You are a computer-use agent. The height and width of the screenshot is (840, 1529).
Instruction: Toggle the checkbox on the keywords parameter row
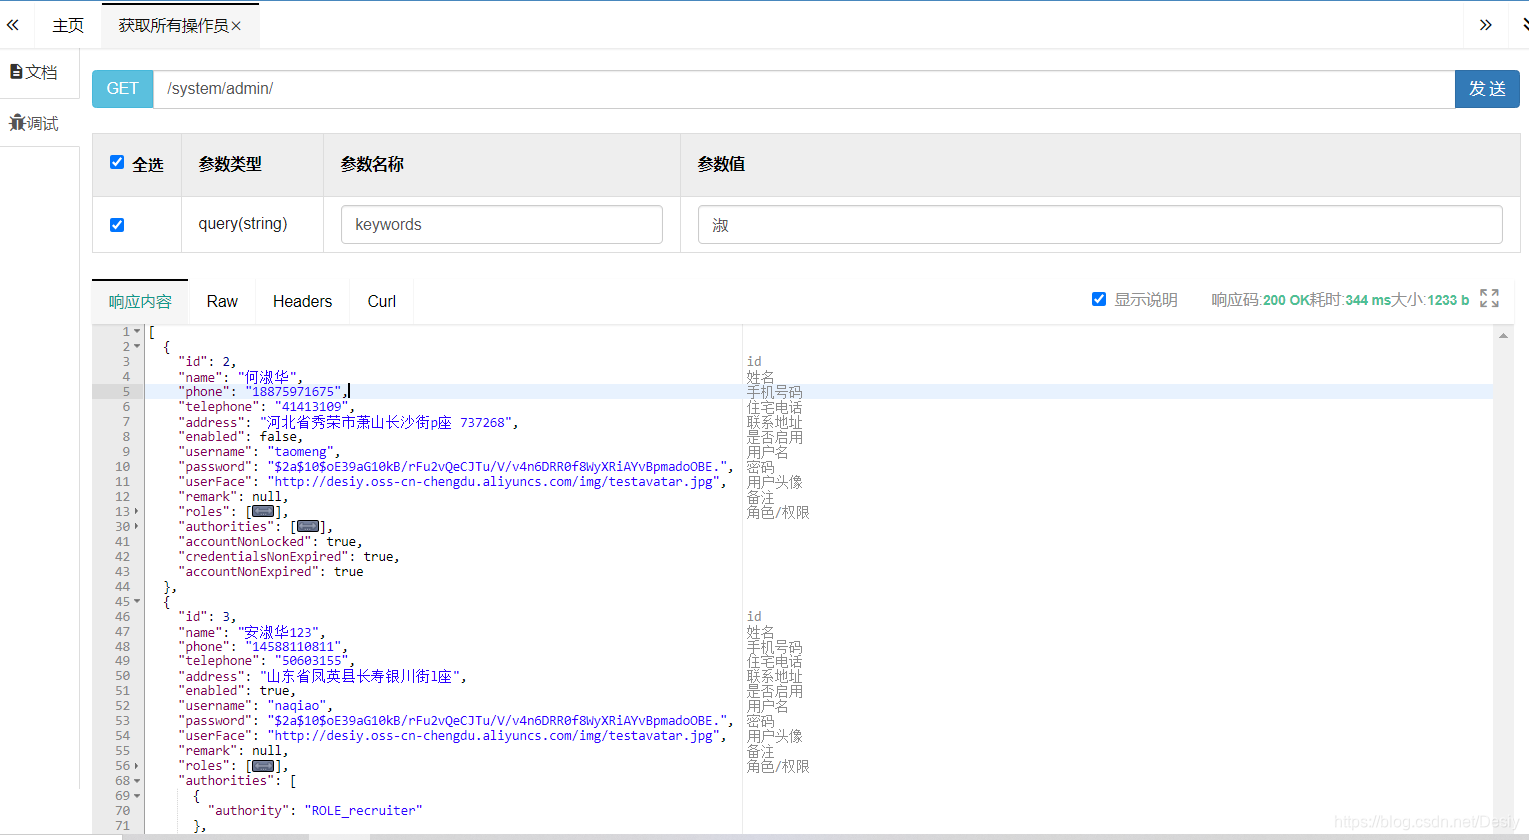coord(117,224)
